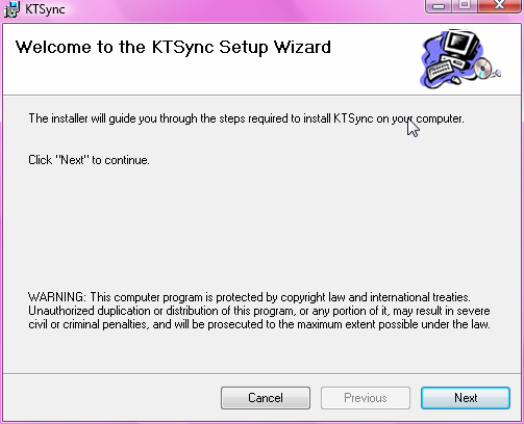This screenshot has height=424, width=524.
Task: Minimize the KTSync setup window
Action: [438, 6]
